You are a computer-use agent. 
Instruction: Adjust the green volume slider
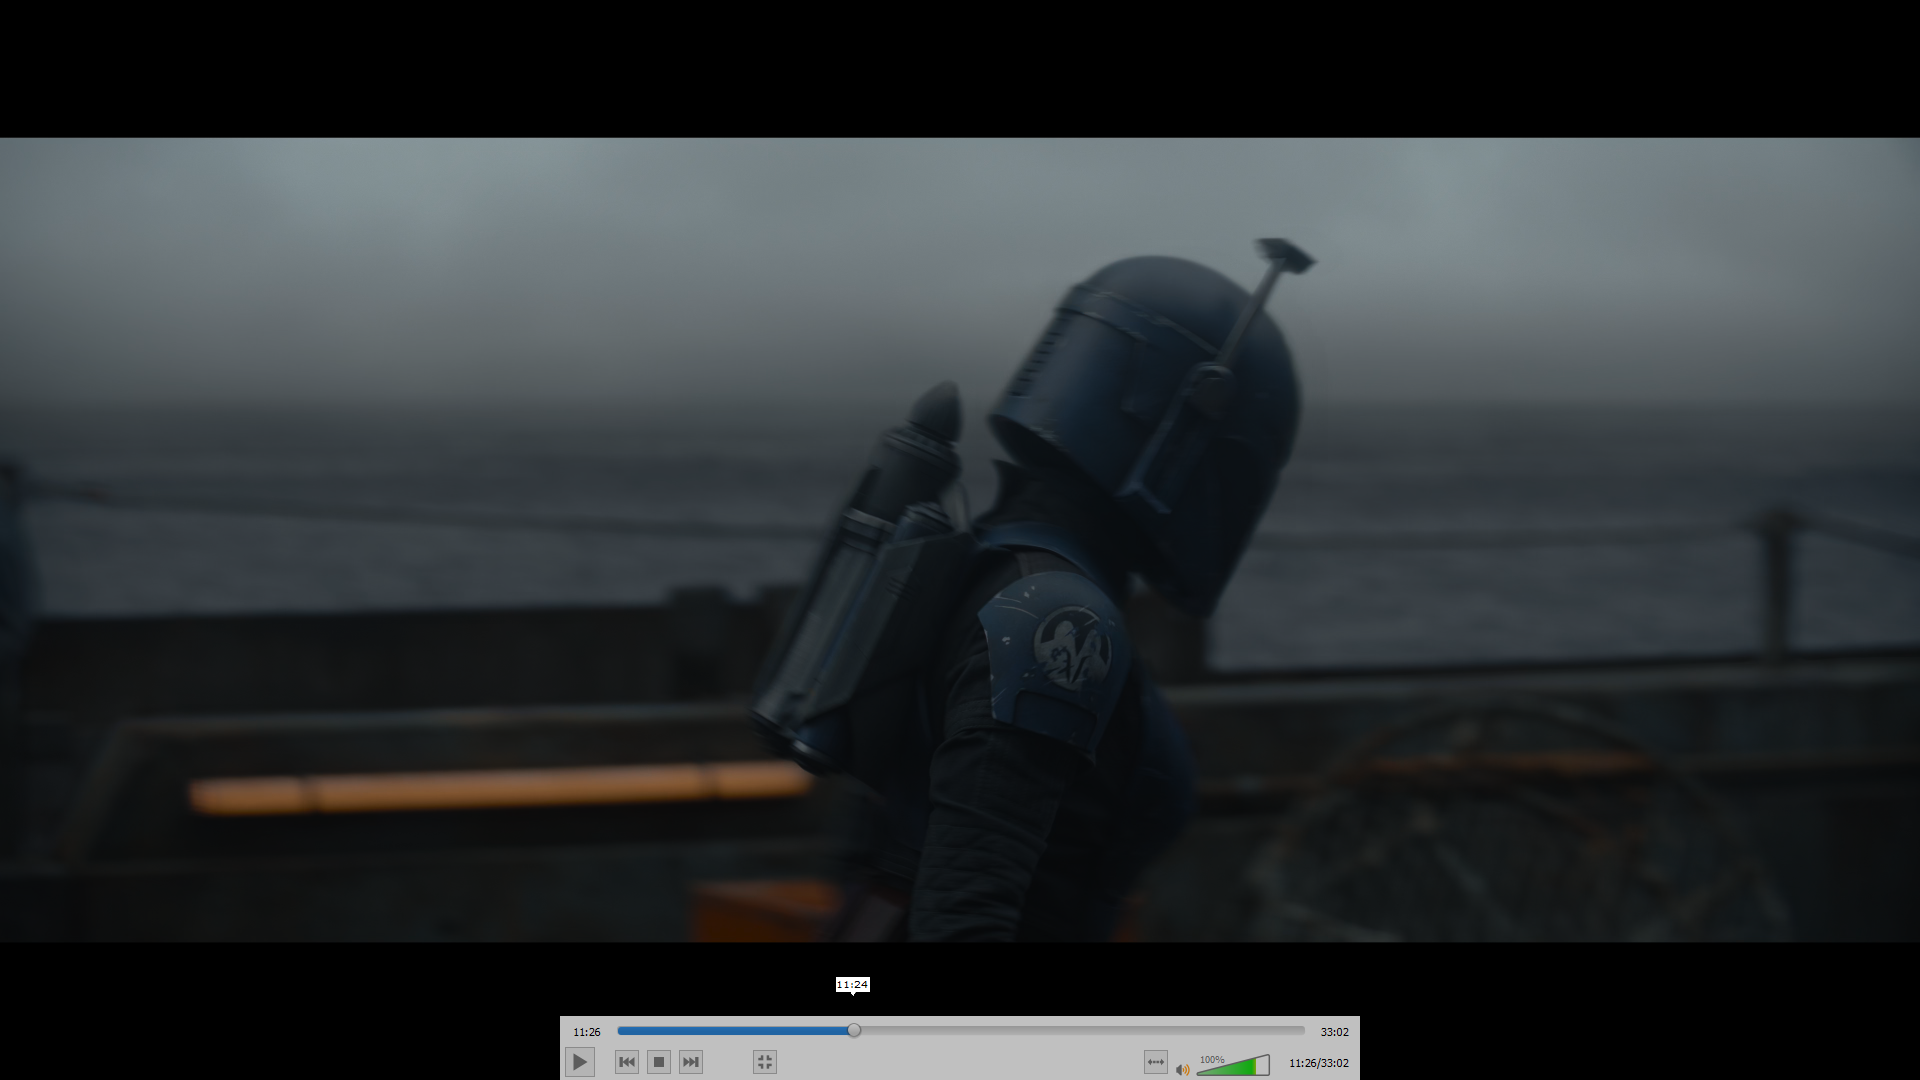click(x=1233, y=1065)
